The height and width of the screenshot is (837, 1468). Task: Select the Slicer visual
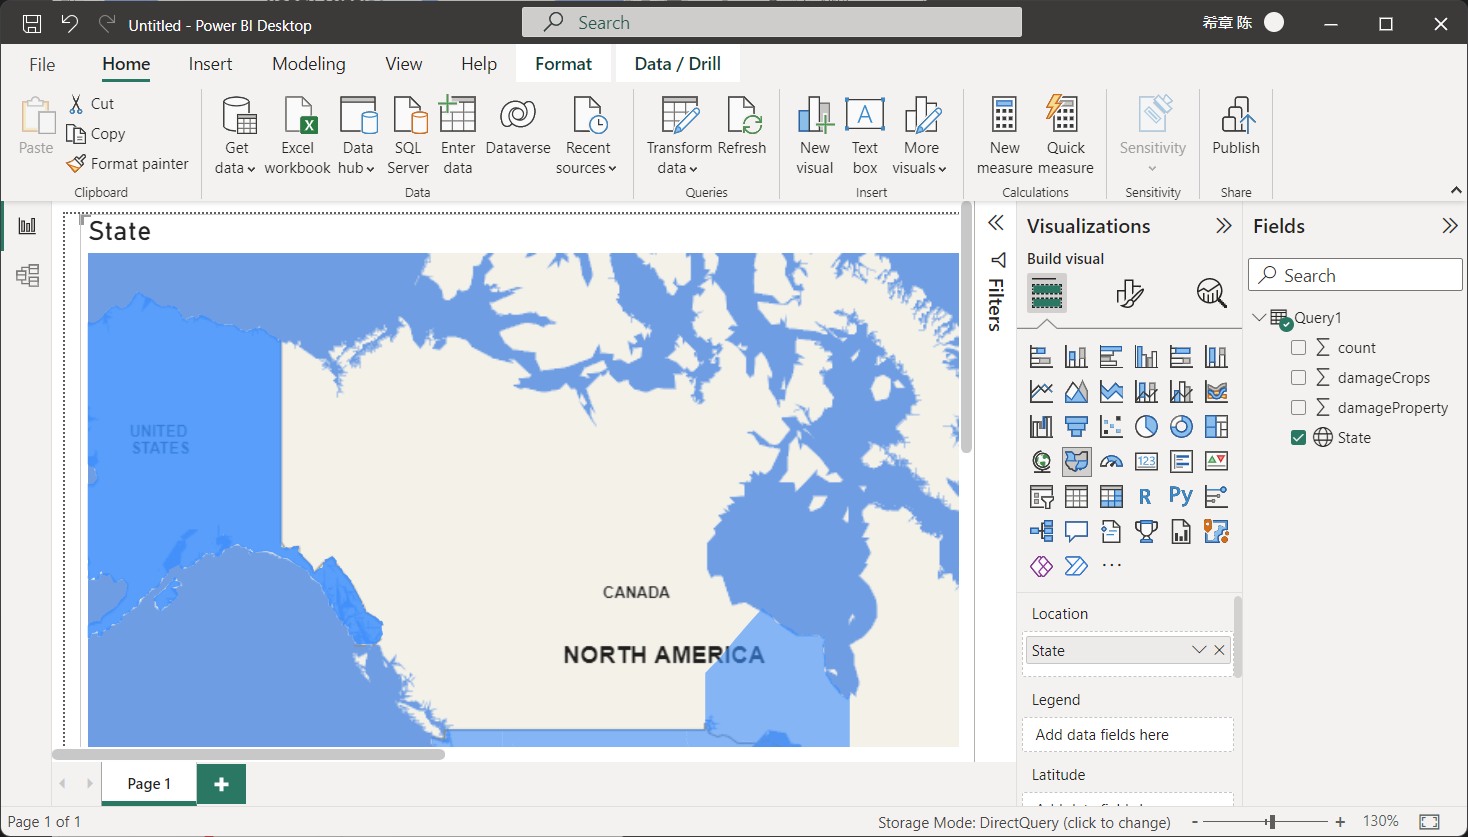(1041, 497)
